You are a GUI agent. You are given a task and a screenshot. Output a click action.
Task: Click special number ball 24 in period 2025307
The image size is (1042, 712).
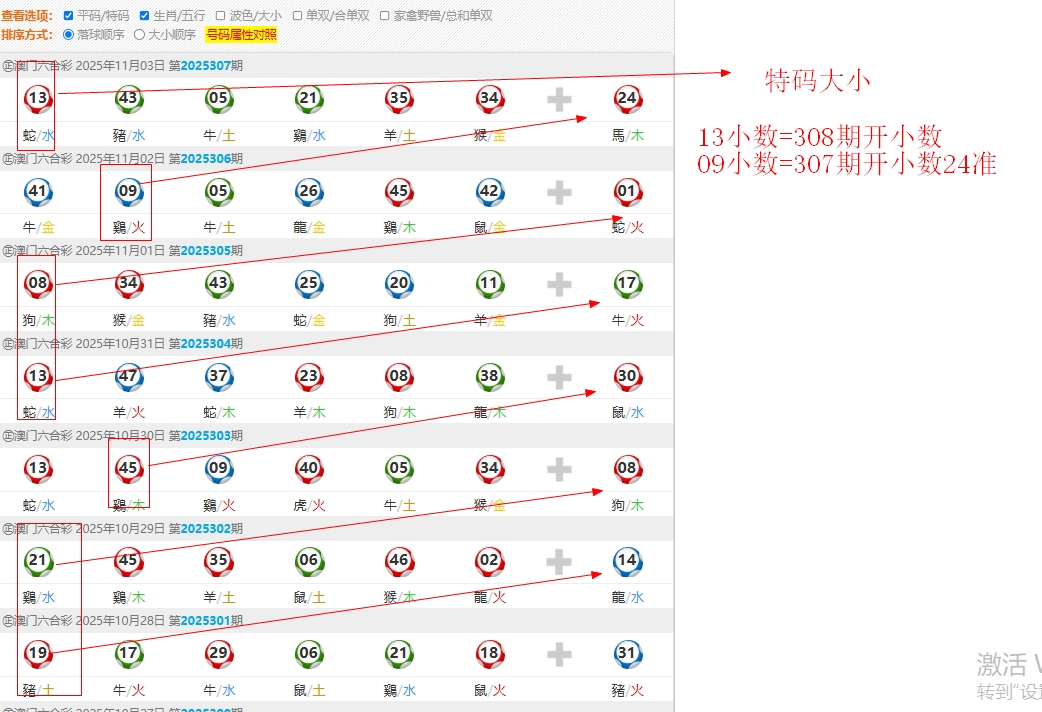pos(627,98)
